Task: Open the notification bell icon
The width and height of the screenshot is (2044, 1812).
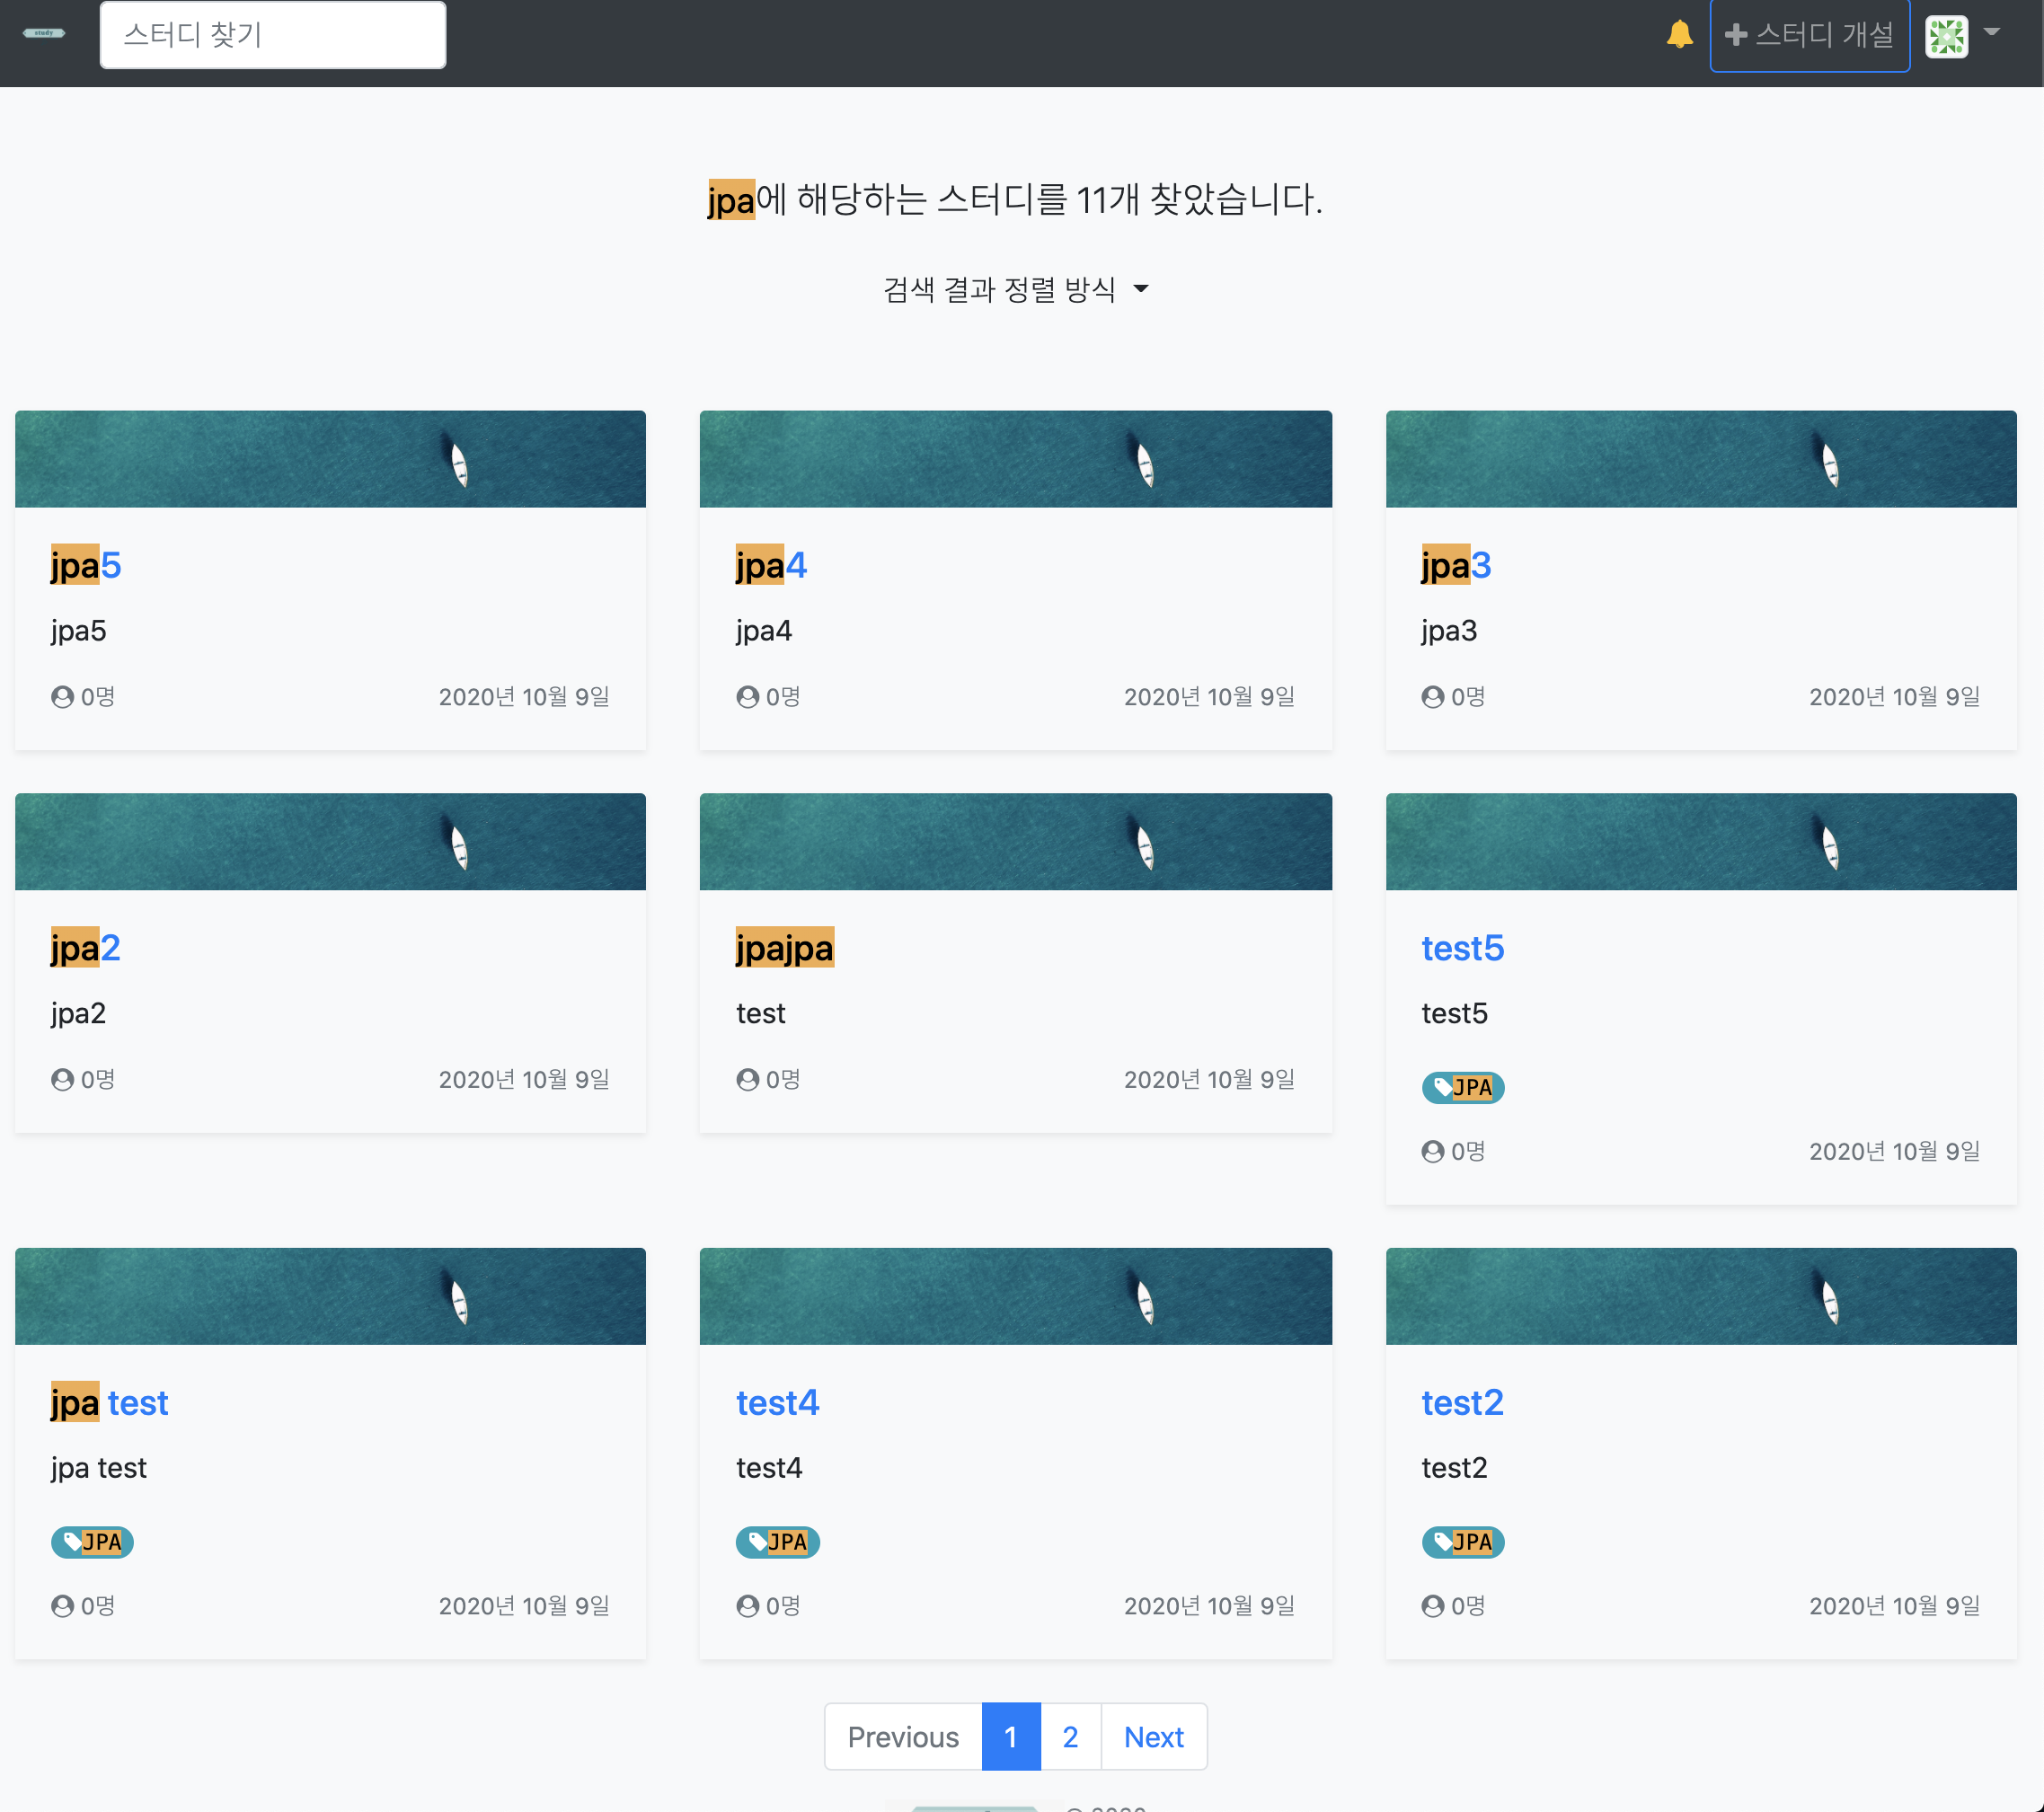Action: click(x=1679, y=34)
